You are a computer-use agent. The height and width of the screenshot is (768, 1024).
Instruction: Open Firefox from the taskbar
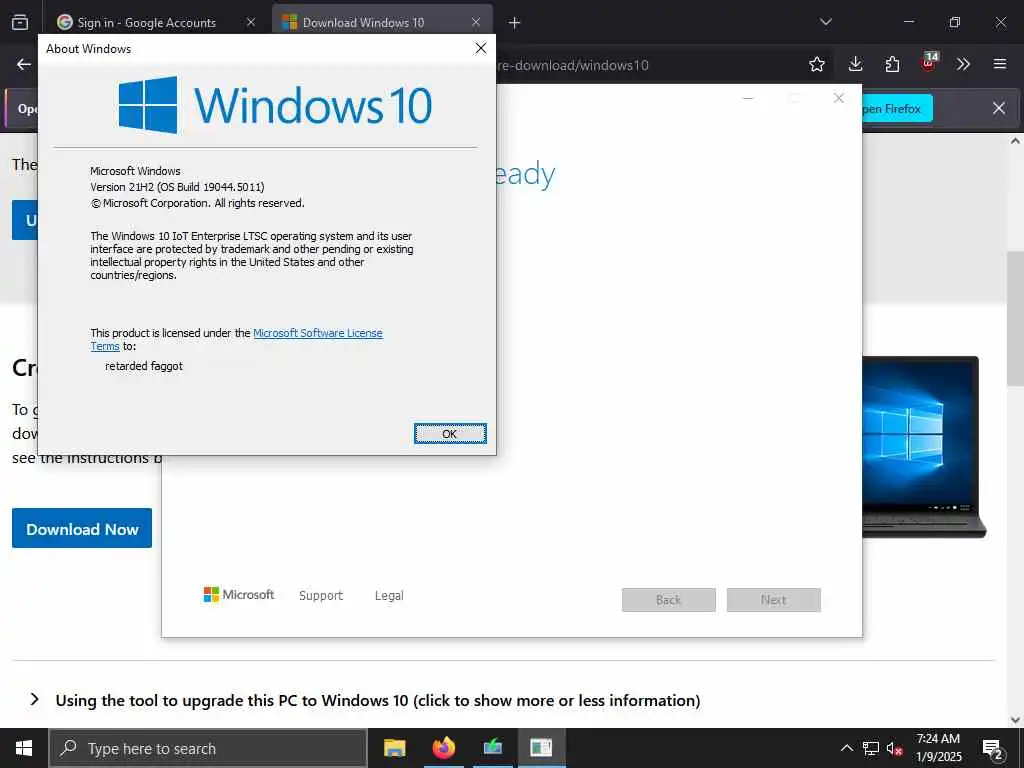coord(444,748)
